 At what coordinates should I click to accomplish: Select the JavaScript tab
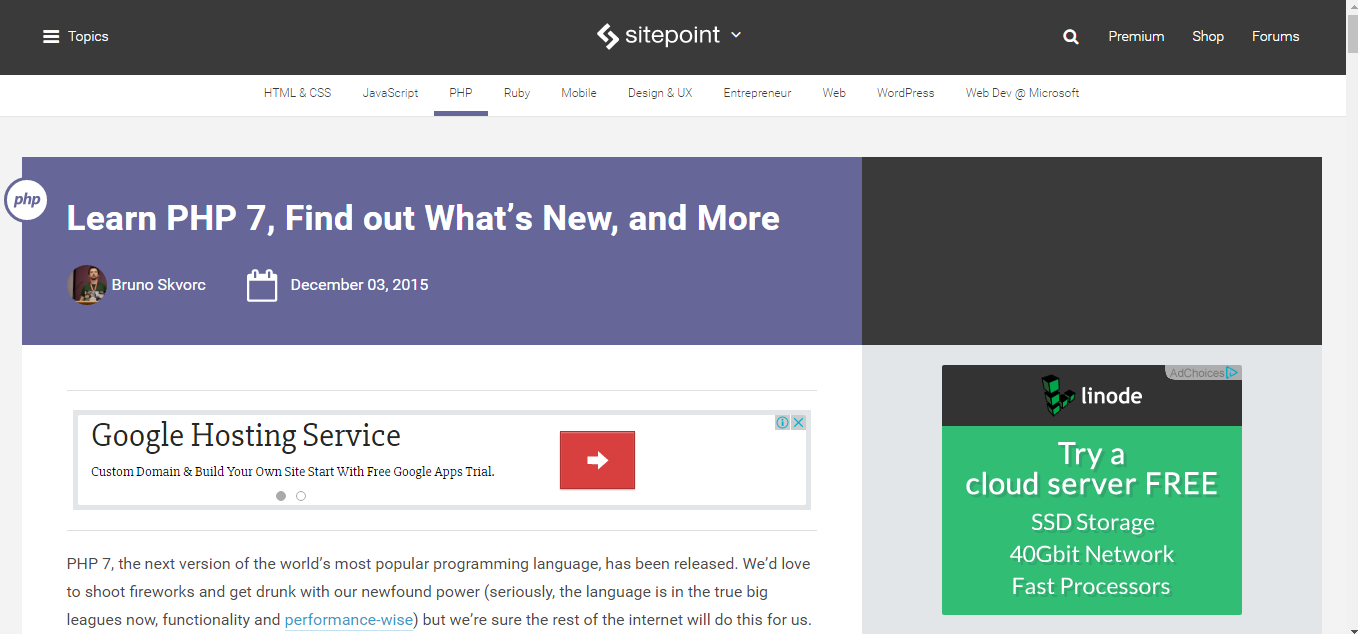[x=390, y=93]
